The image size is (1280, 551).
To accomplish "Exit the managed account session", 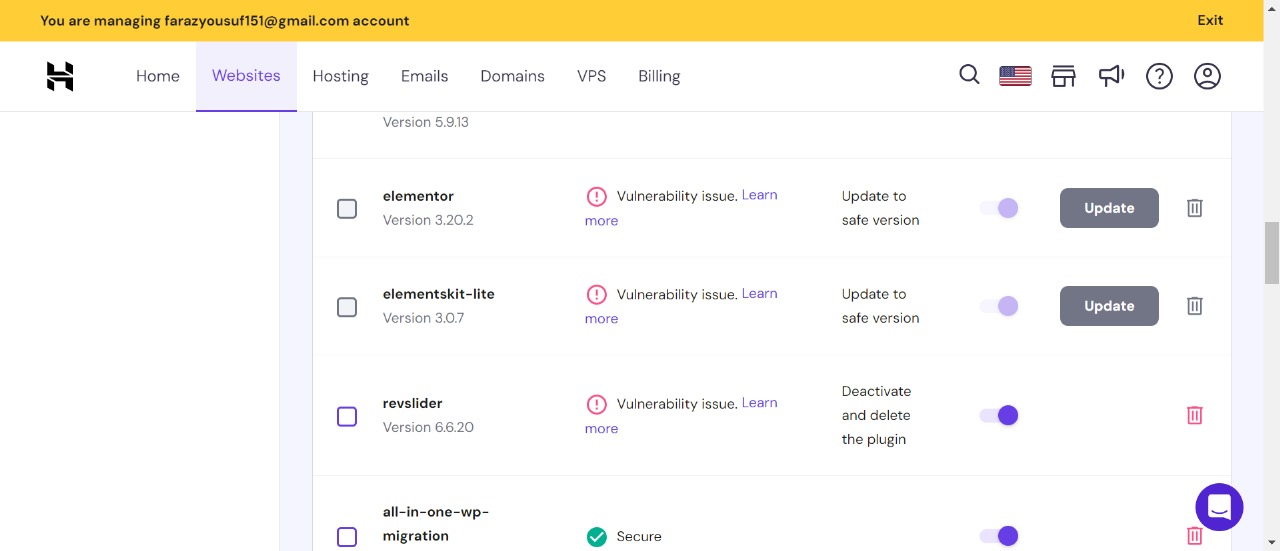I will pos(1210,20).
